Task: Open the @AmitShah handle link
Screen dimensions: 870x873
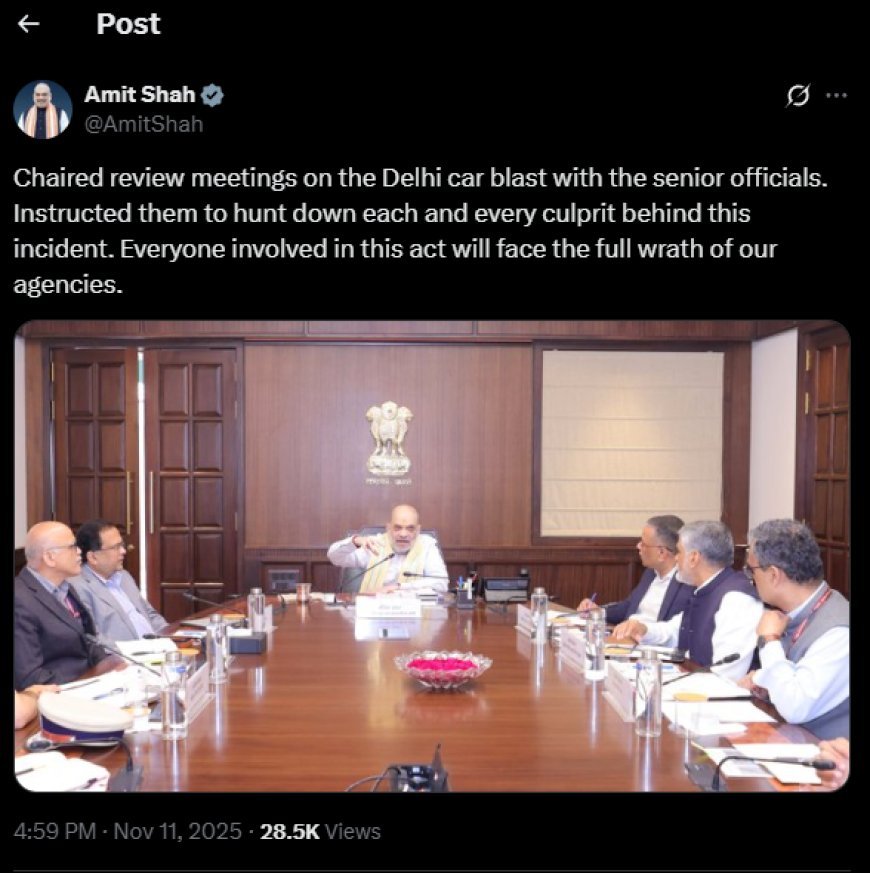Action: tap(144, 124)
